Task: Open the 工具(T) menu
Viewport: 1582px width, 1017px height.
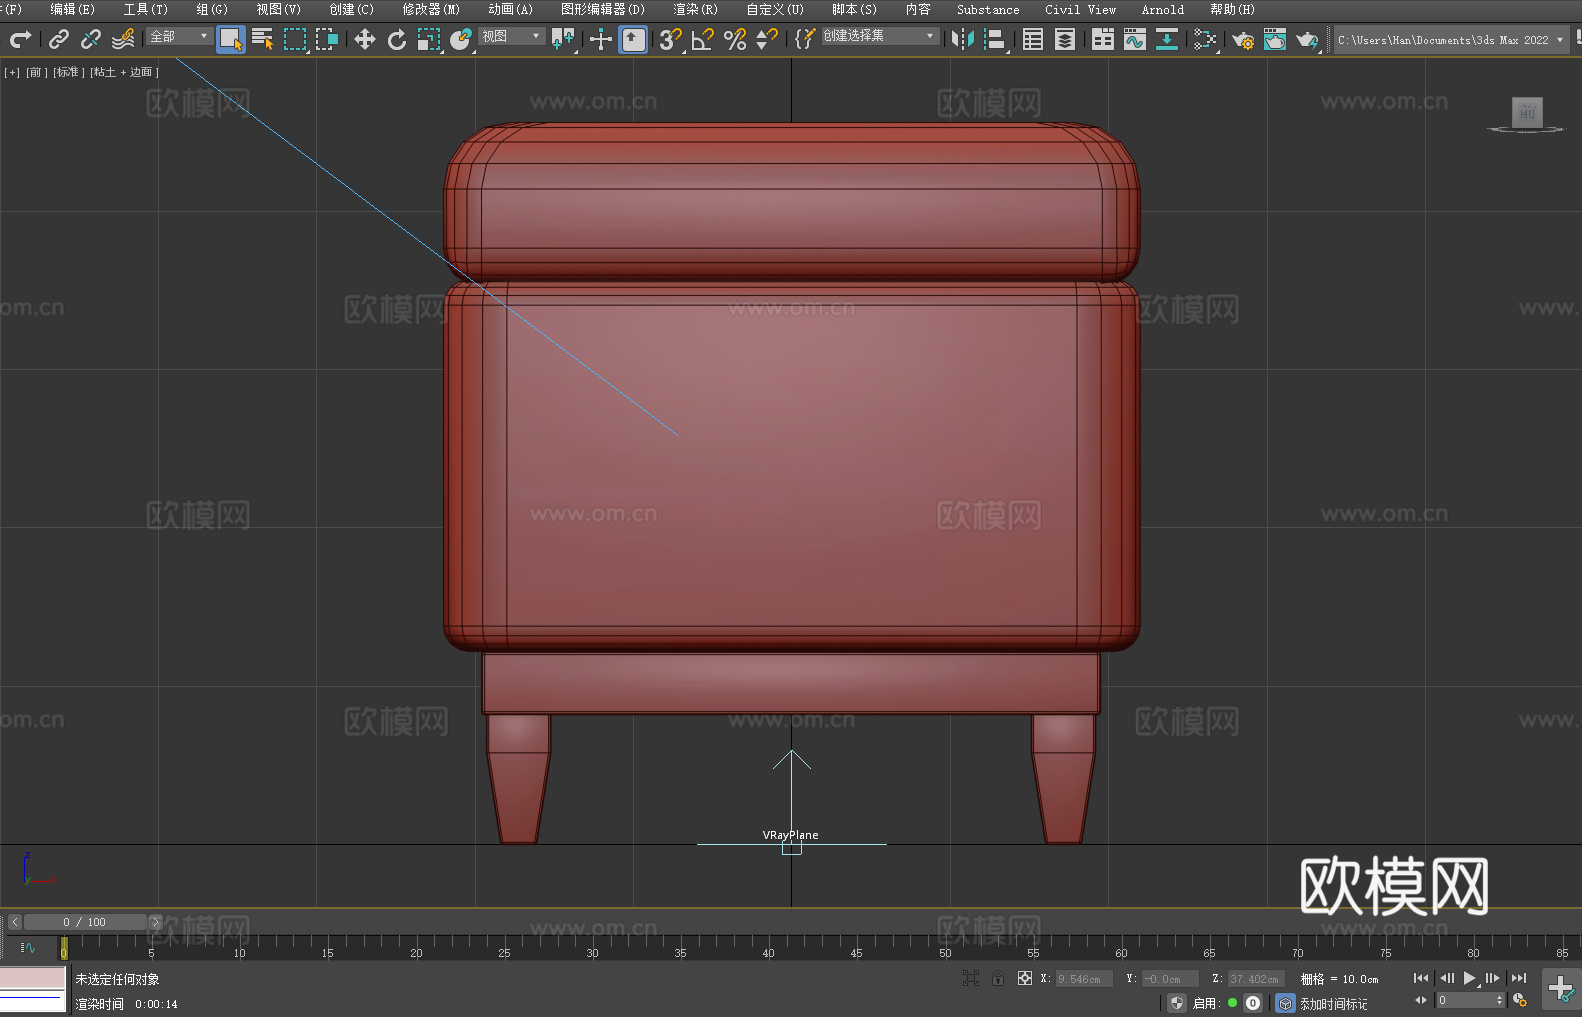Action: point(145,9)
